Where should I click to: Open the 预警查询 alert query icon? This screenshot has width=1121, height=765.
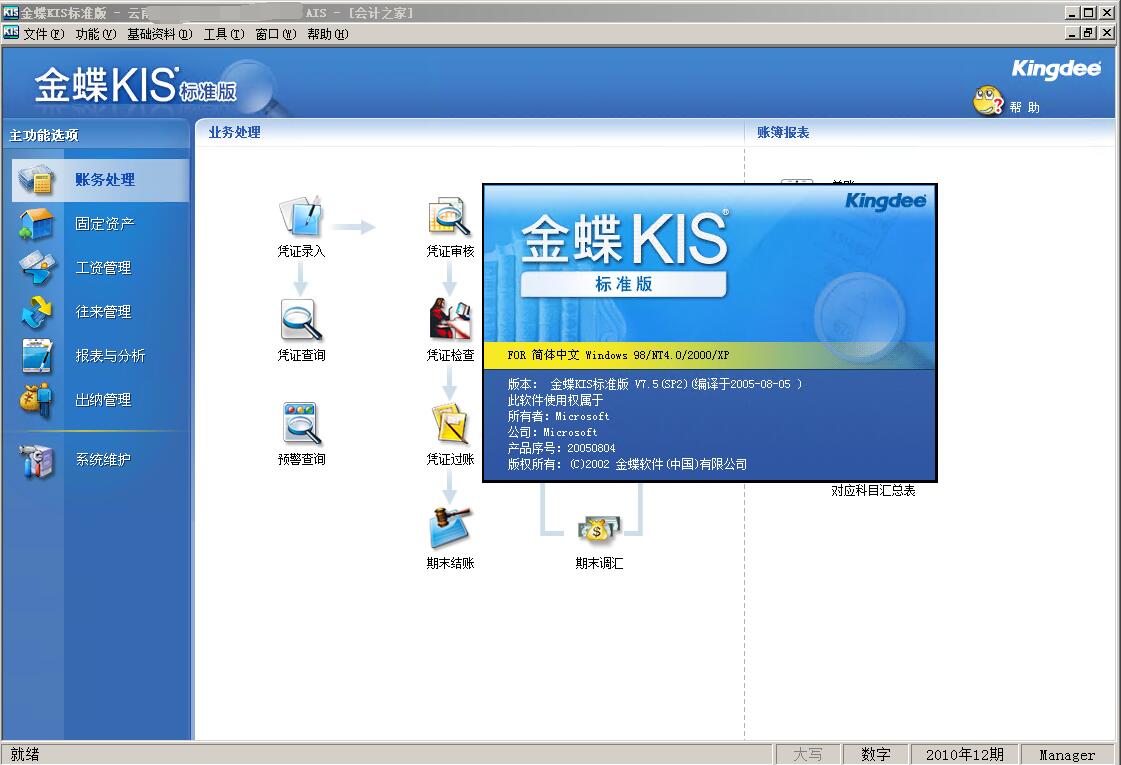point(301,424)
